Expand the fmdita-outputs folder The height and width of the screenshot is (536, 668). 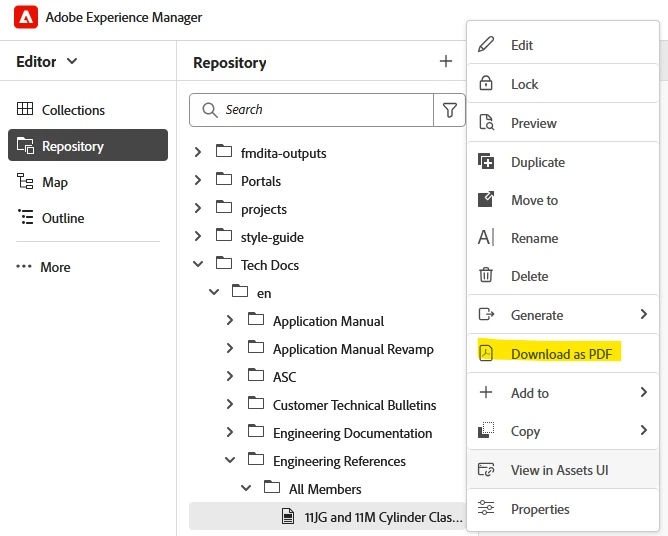(198, 153)
